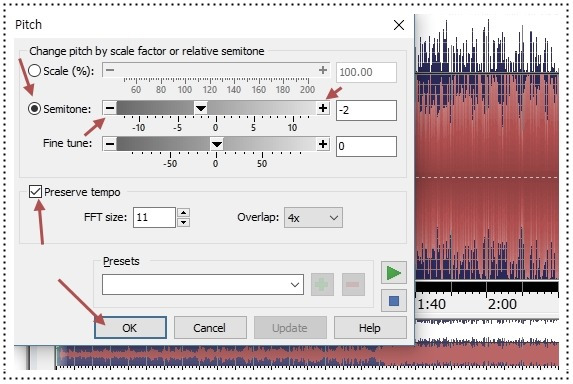Remove the preset with the red minus icon

(x=353, y=284)
